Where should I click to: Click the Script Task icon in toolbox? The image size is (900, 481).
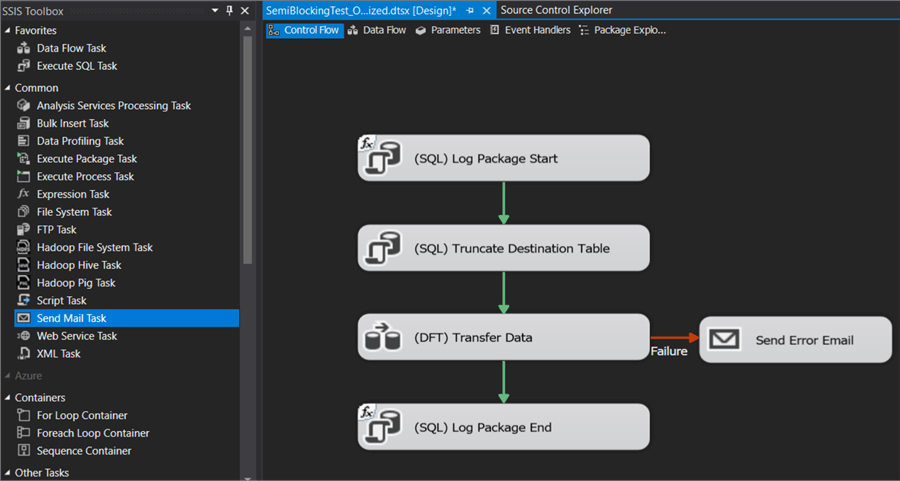(x=24, y=301)
